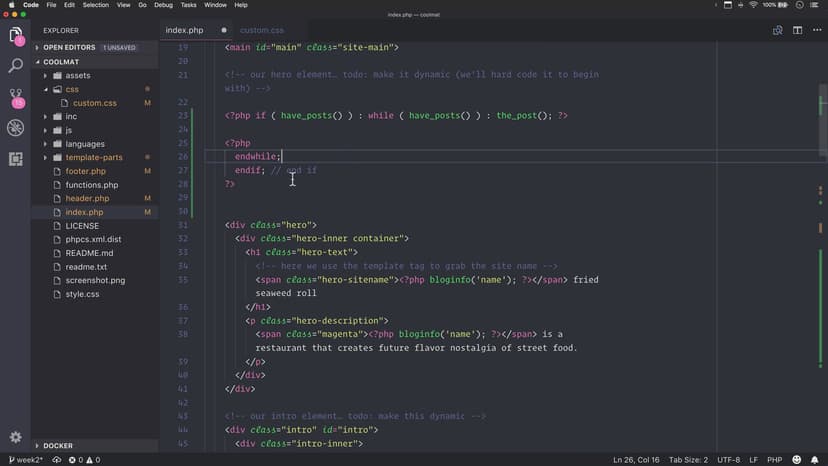Viewport: 828px width, 466px height.
Task: Open the editor More Actions ellipsis
Action: (815, 30)
